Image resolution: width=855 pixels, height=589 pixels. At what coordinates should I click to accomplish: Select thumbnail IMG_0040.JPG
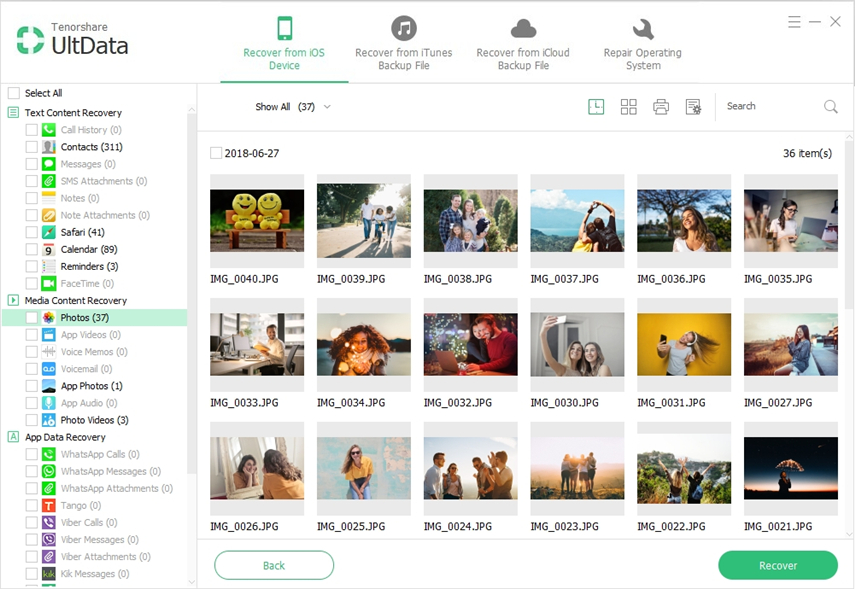(257, 220)
